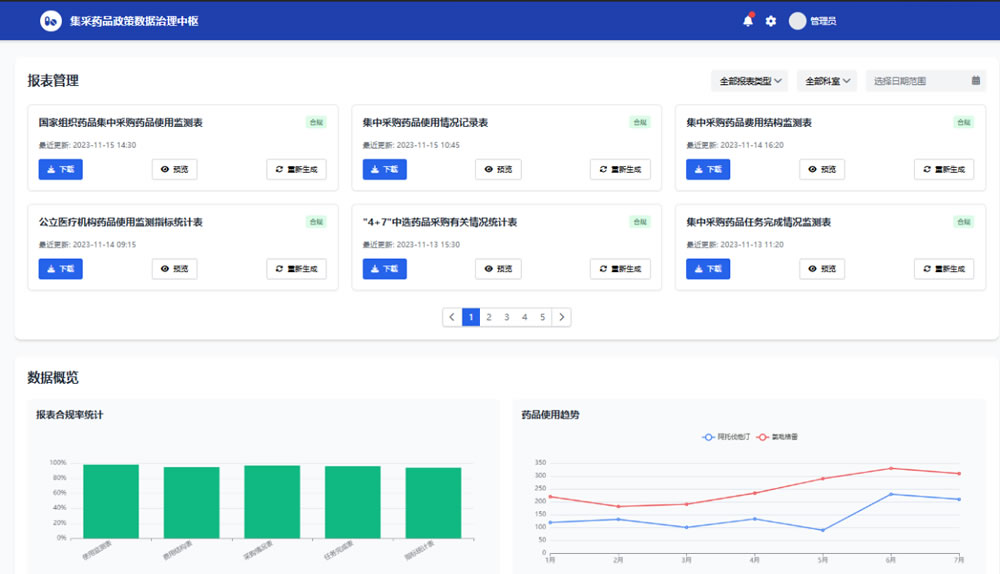Download "4+7"中选药品采购有关情况统计表

click(x=385, y=269)
